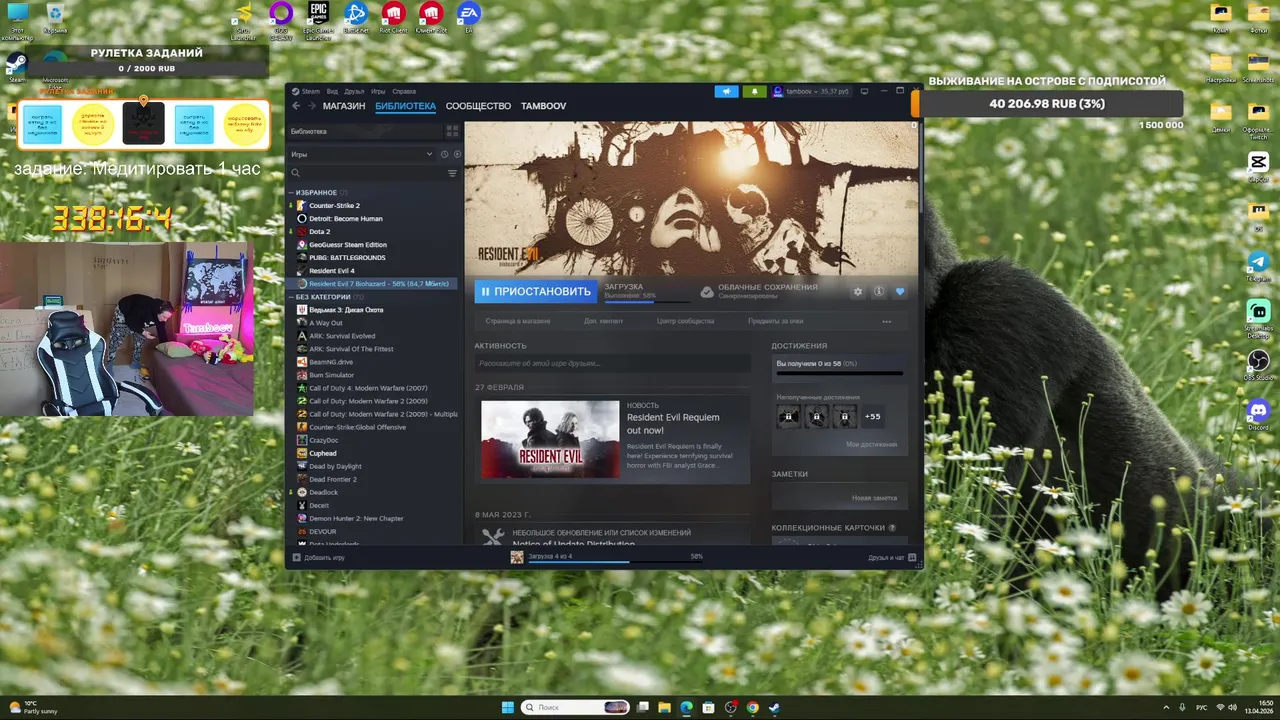Go to the СООБЩЕСТВО tab
The image size is (1280, 720).
478,106
